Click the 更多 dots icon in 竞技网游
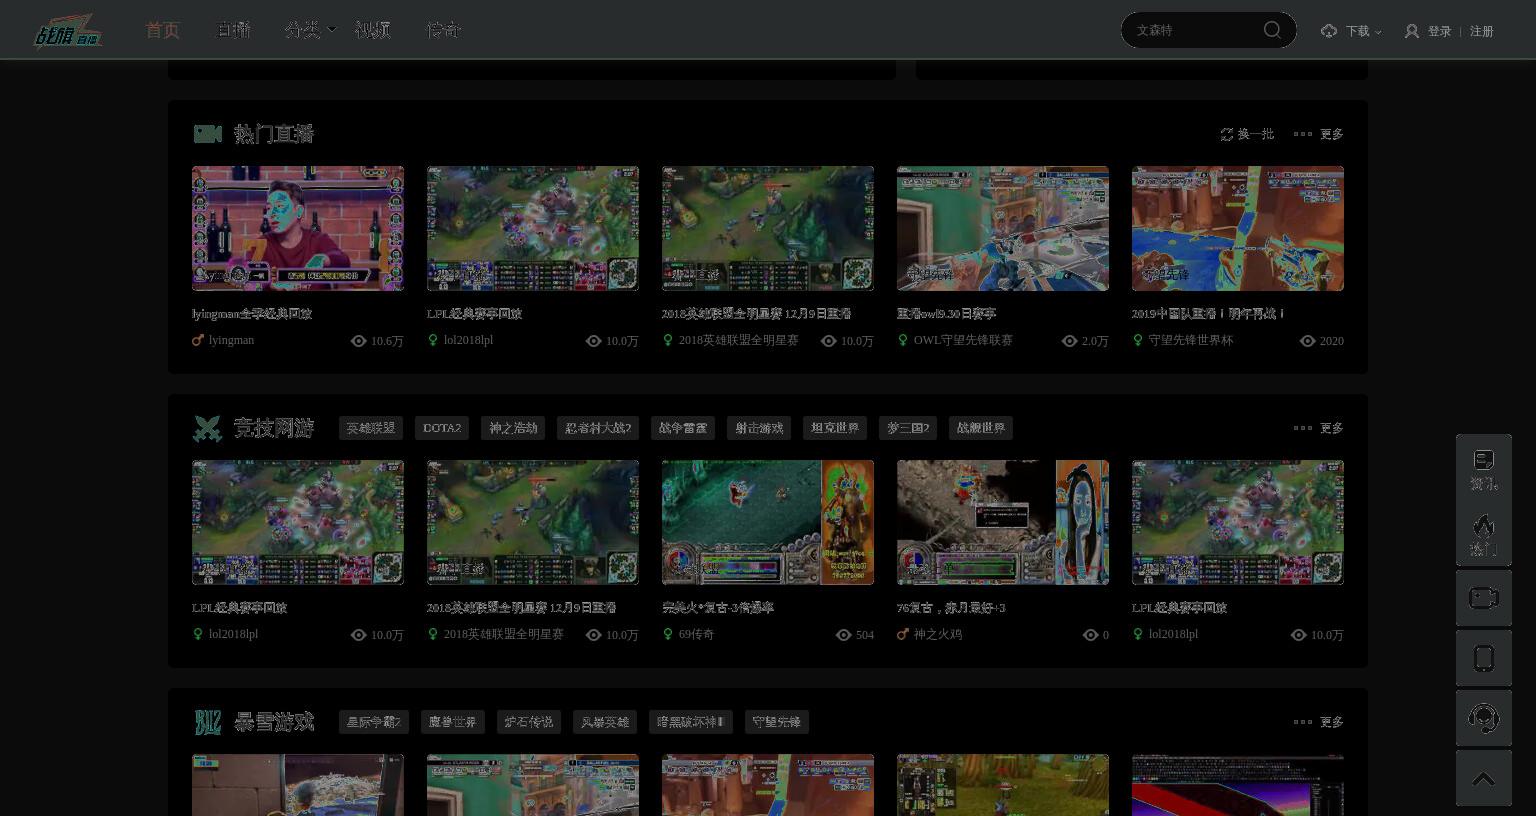Screen dimensions: 1536x816 click(1302, 428)
